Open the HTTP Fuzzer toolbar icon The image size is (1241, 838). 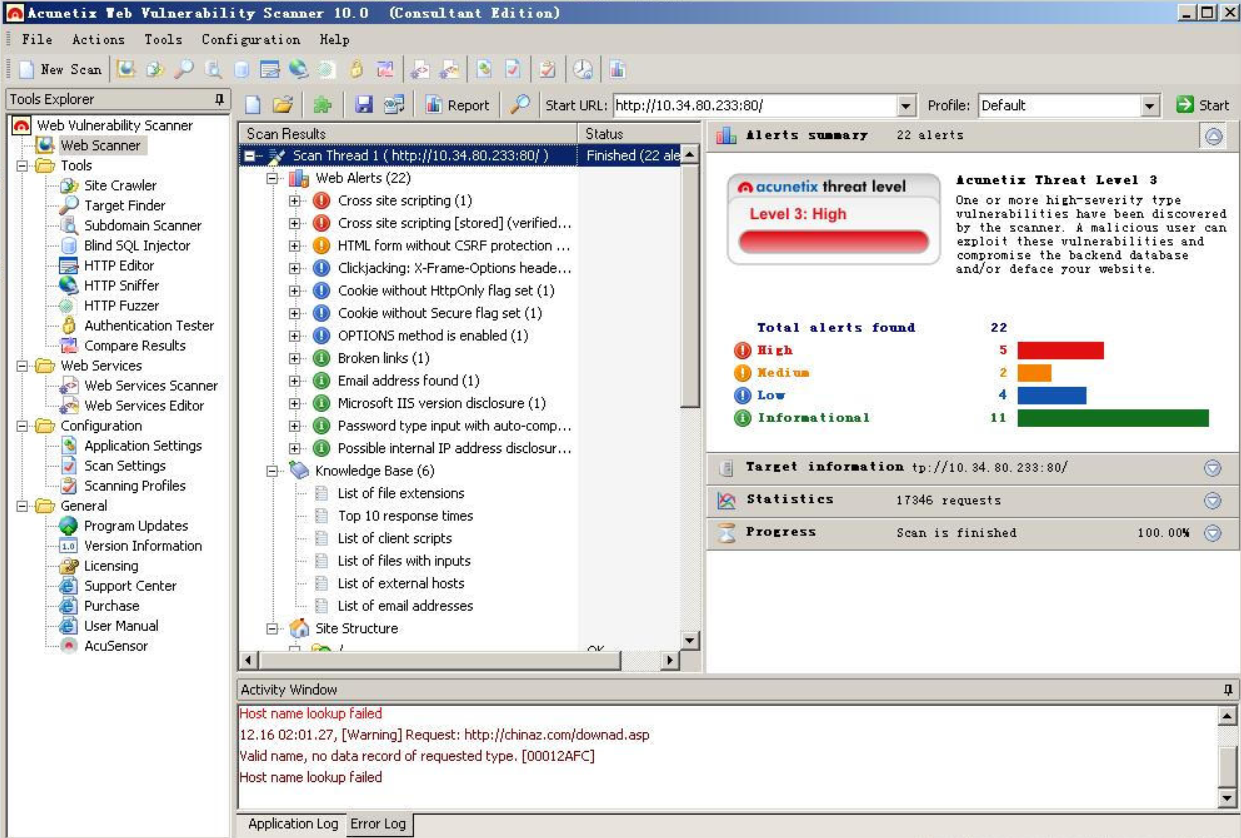point(326,69)
